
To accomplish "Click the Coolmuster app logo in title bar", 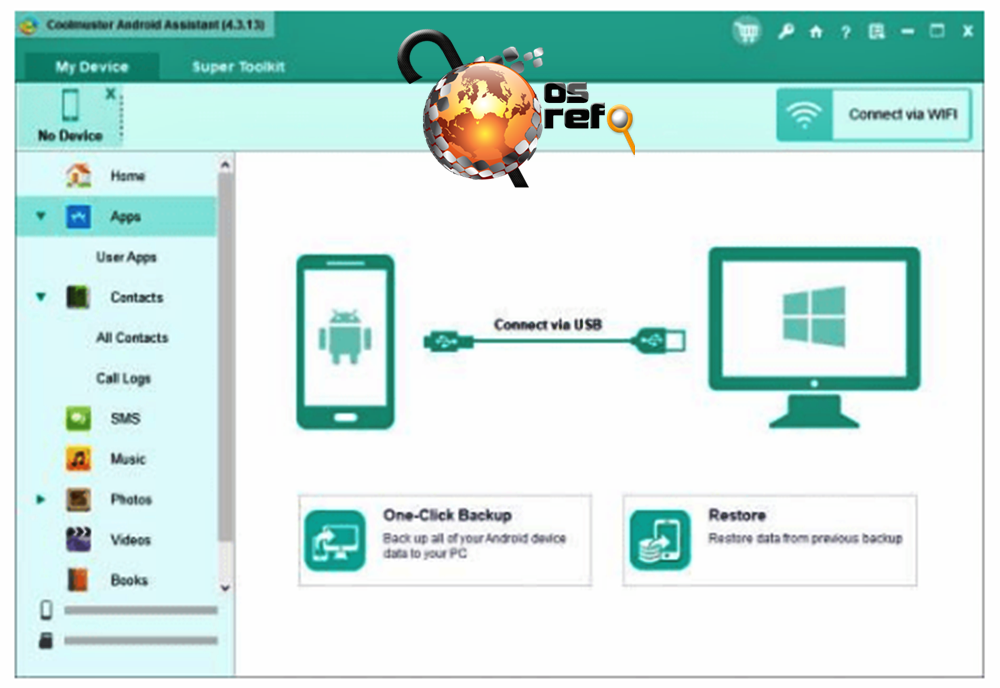I will [x=29, y=26].
